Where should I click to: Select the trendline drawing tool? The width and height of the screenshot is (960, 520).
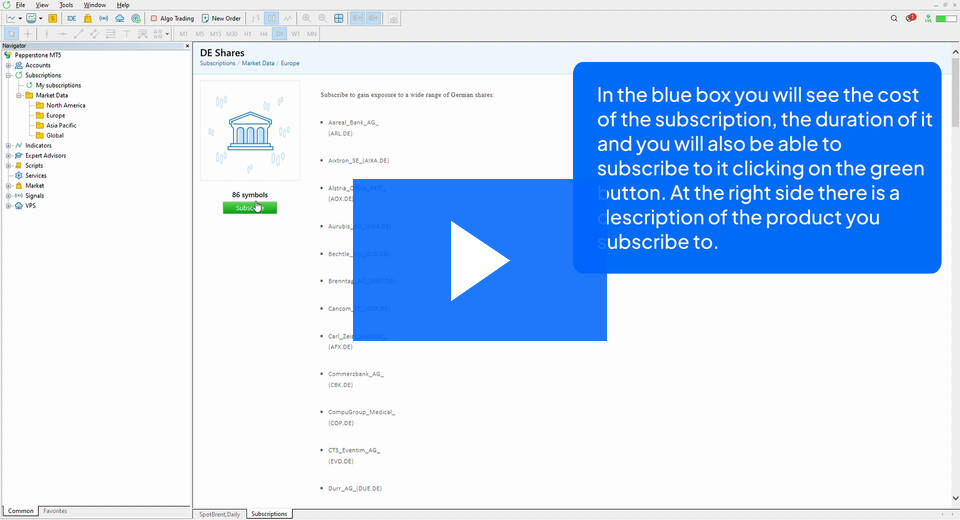78,34
